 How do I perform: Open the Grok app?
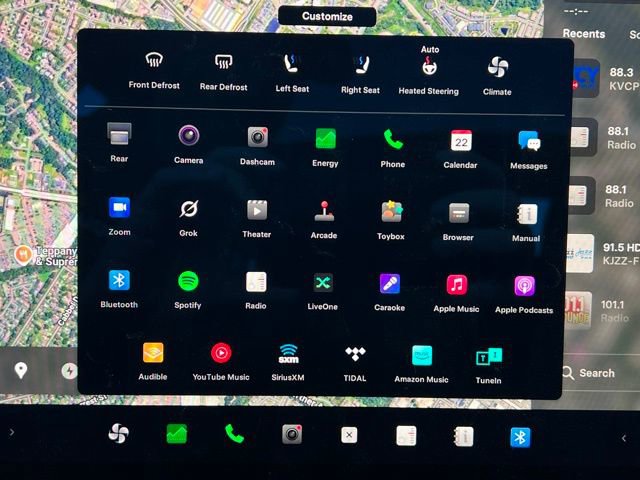(188, 210)
